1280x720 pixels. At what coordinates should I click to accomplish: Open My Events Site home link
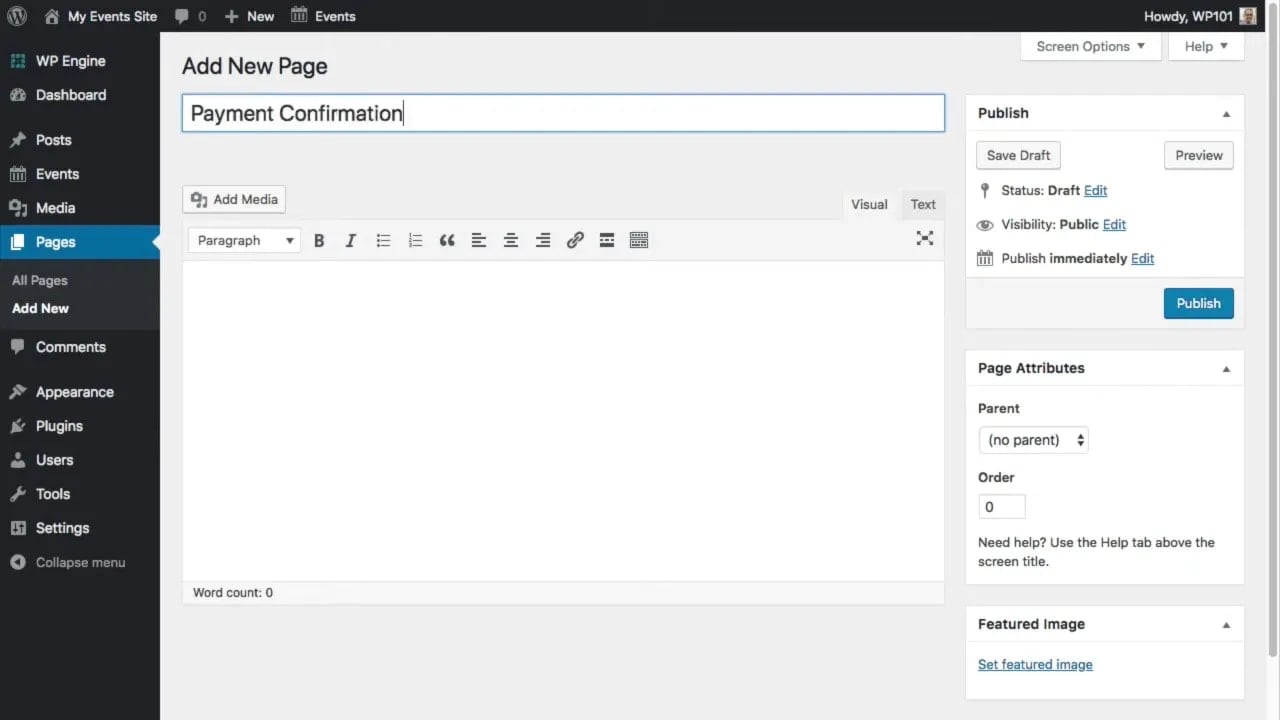pos(101,16)
